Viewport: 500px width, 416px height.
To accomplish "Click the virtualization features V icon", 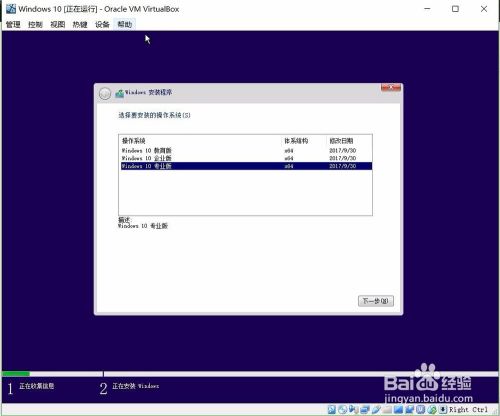I will click(x=421, y=409).
